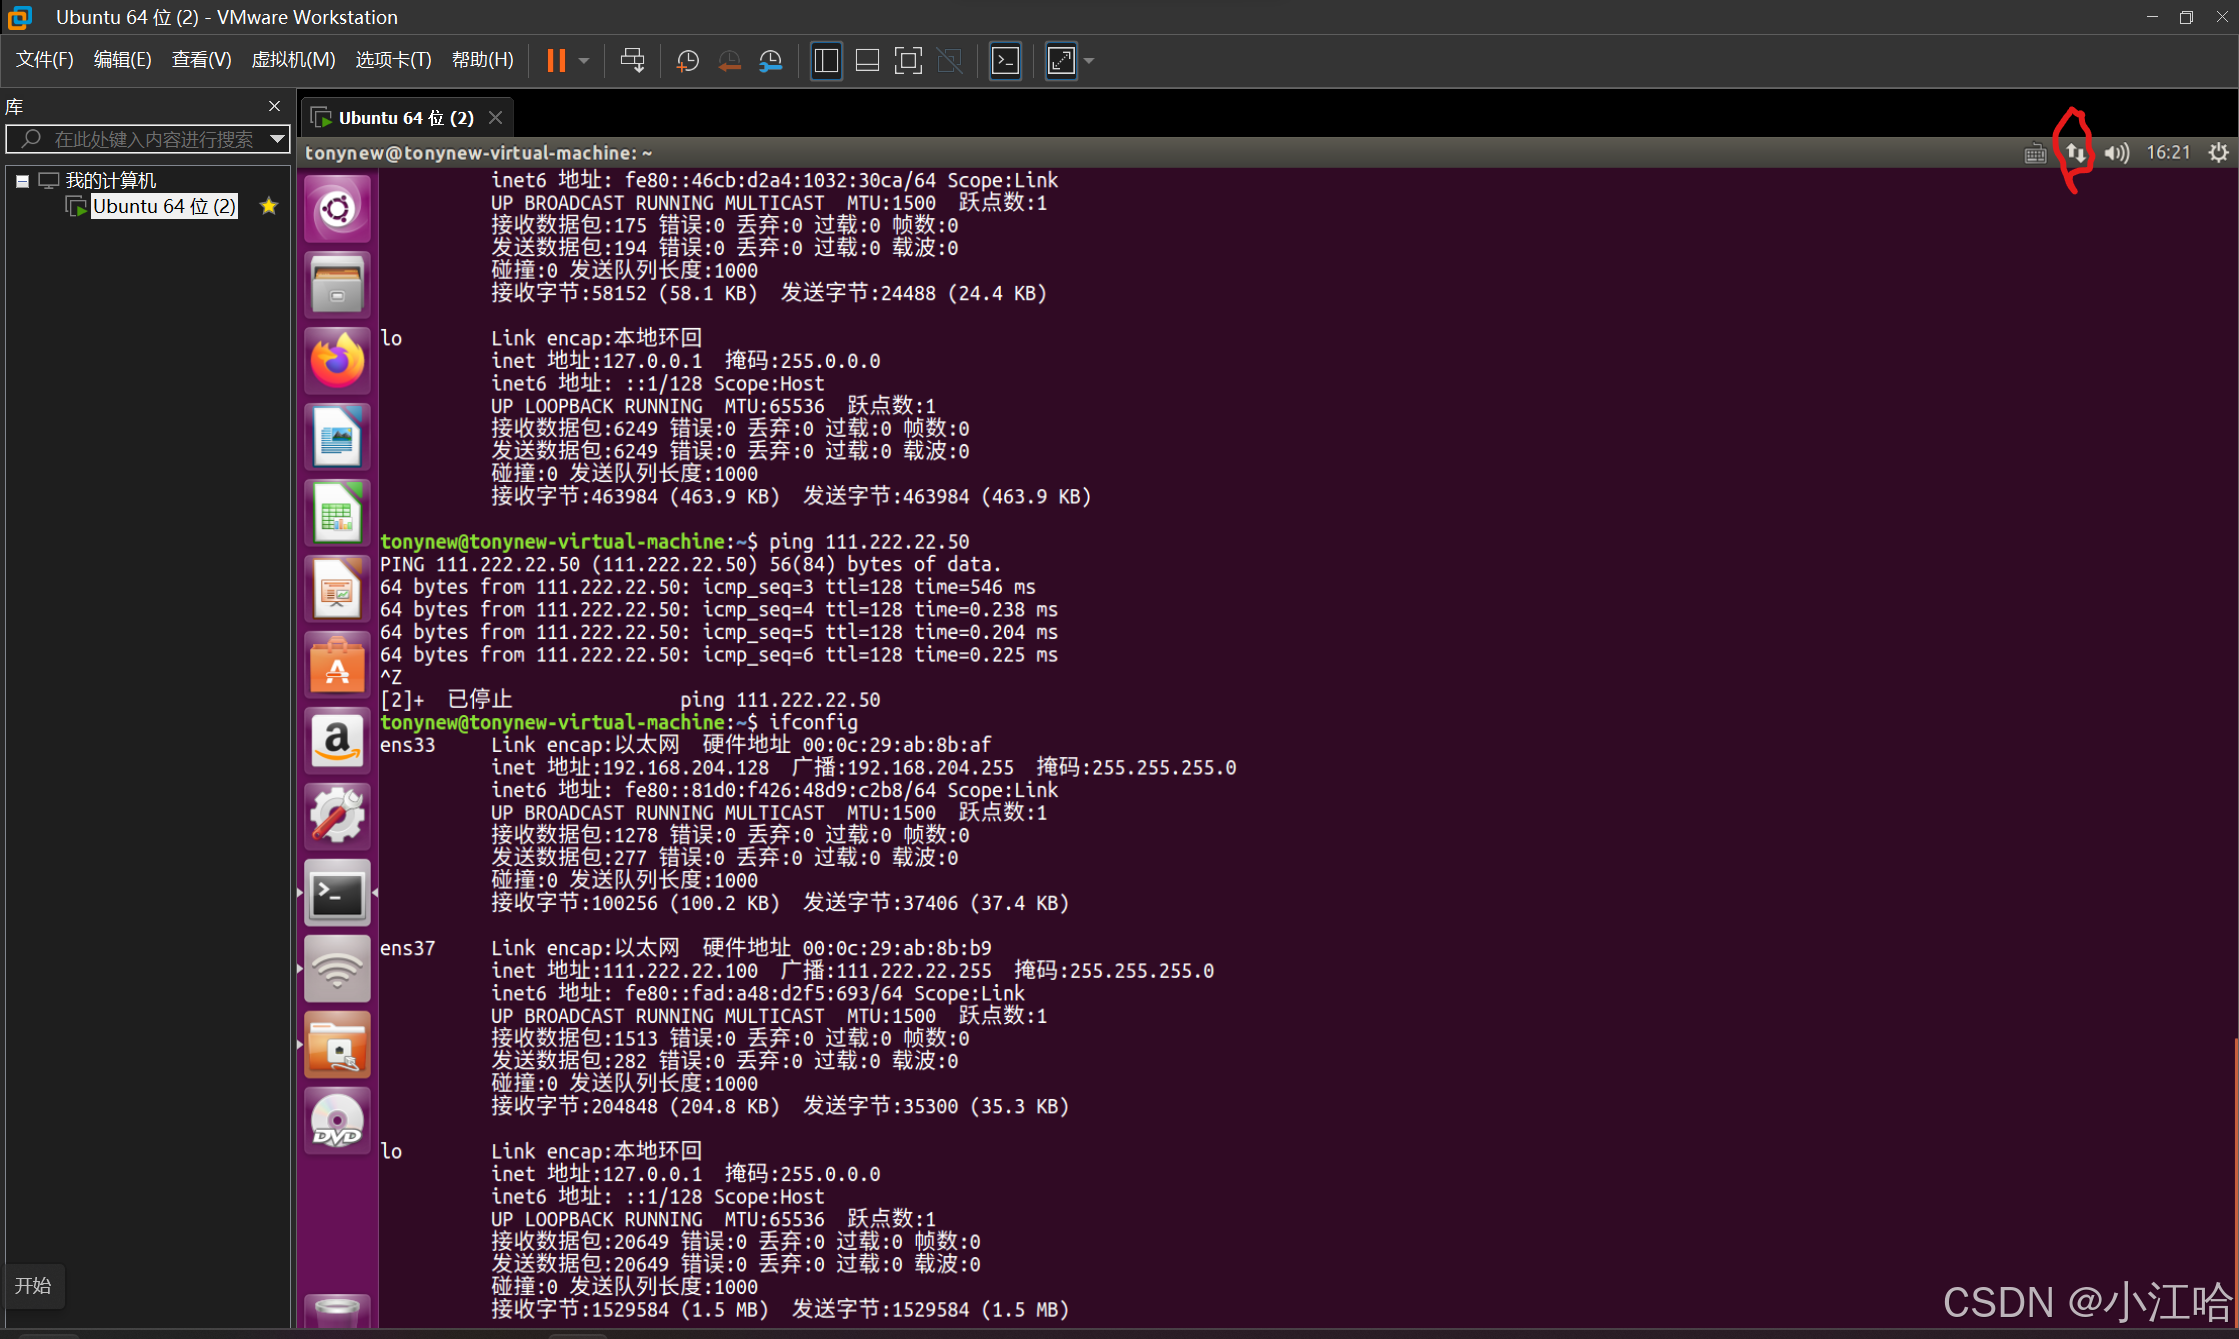Open the Amazon launcher icon
The image size is (2239, 1339).
(x=337, y=741)
